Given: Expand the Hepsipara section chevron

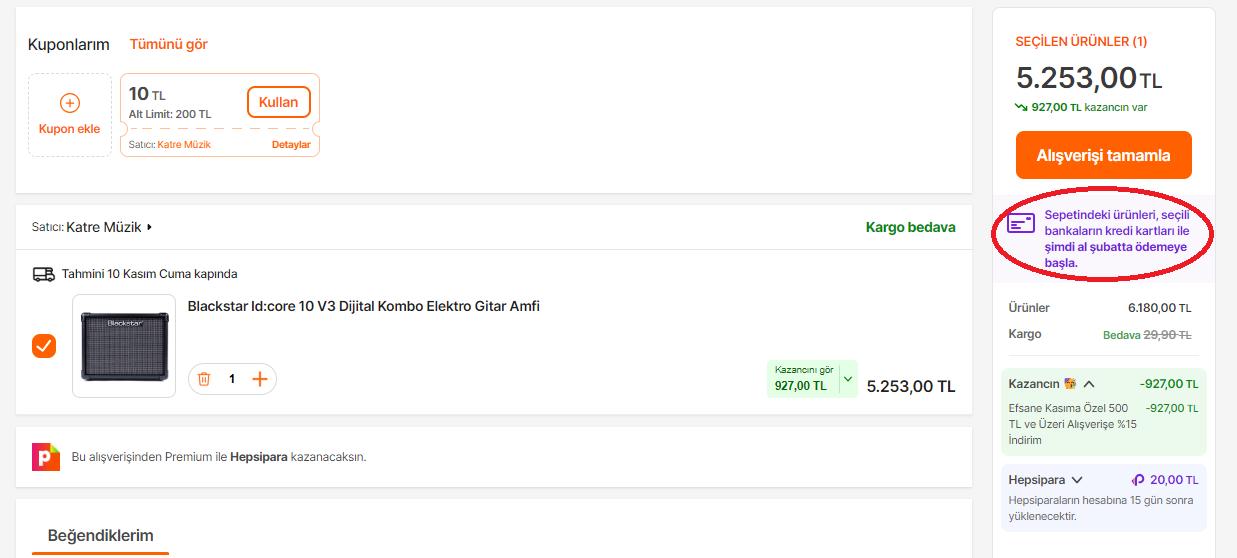Looking at the screenshot, I should click(x=1076, y=480).
